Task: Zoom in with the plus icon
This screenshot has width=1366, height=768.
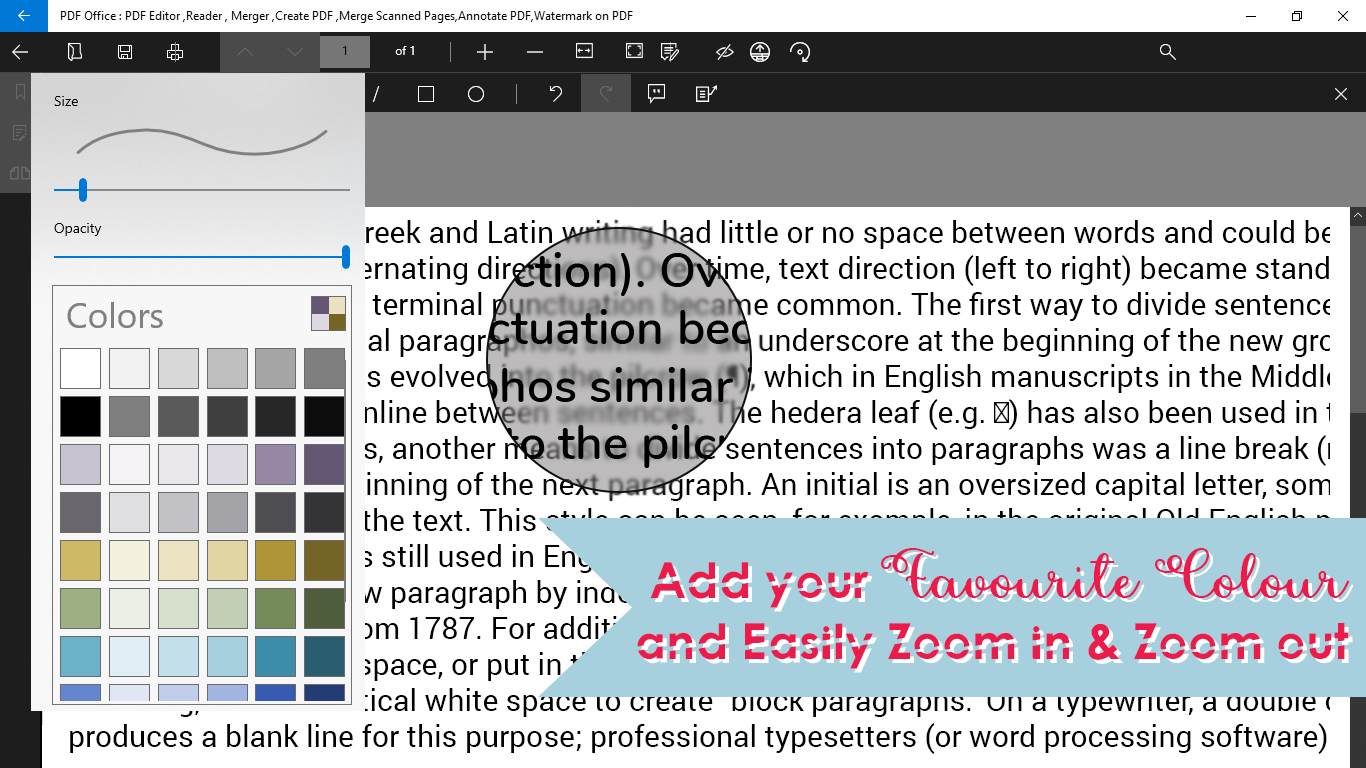Action: coord(485,52)
